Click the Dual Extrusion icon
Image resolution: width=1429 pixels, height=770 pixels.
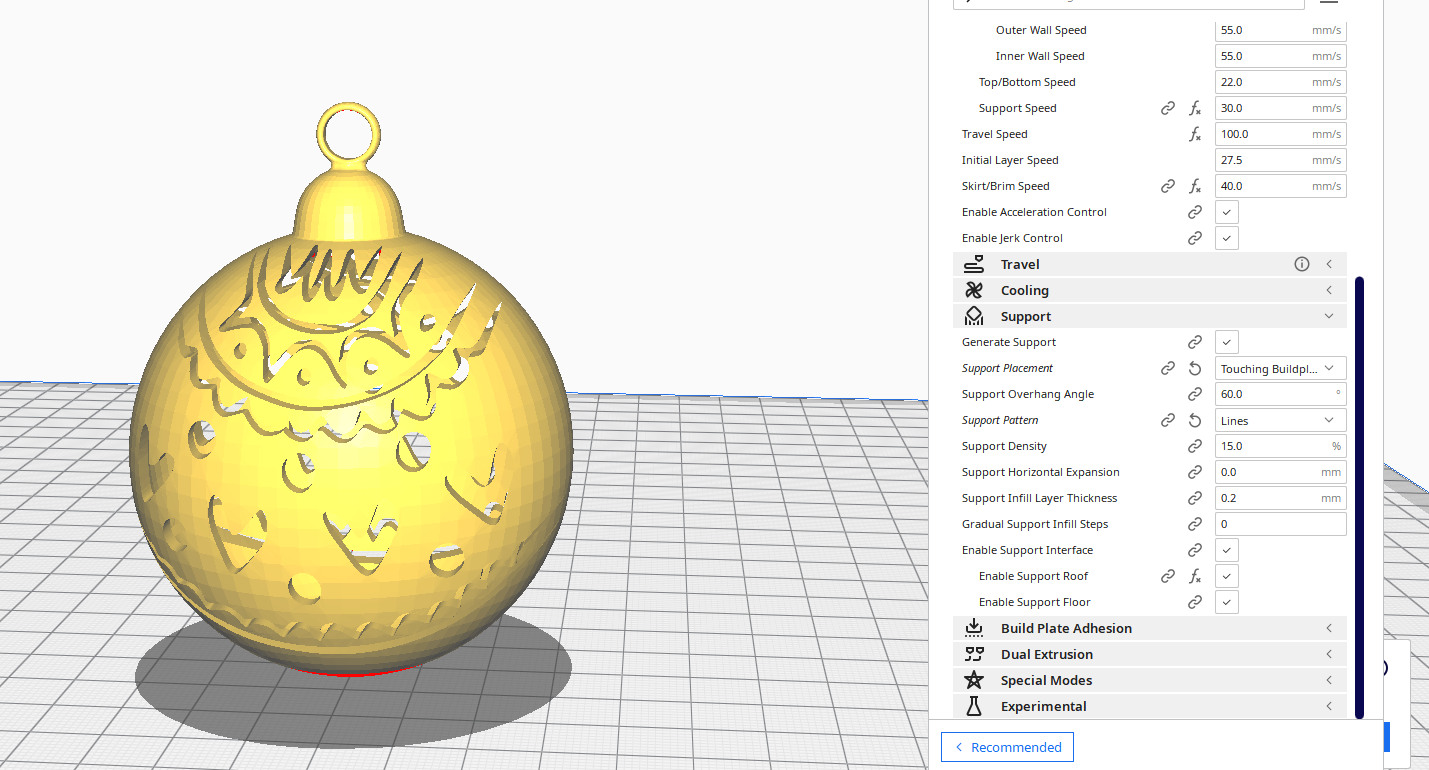[973, 653]
